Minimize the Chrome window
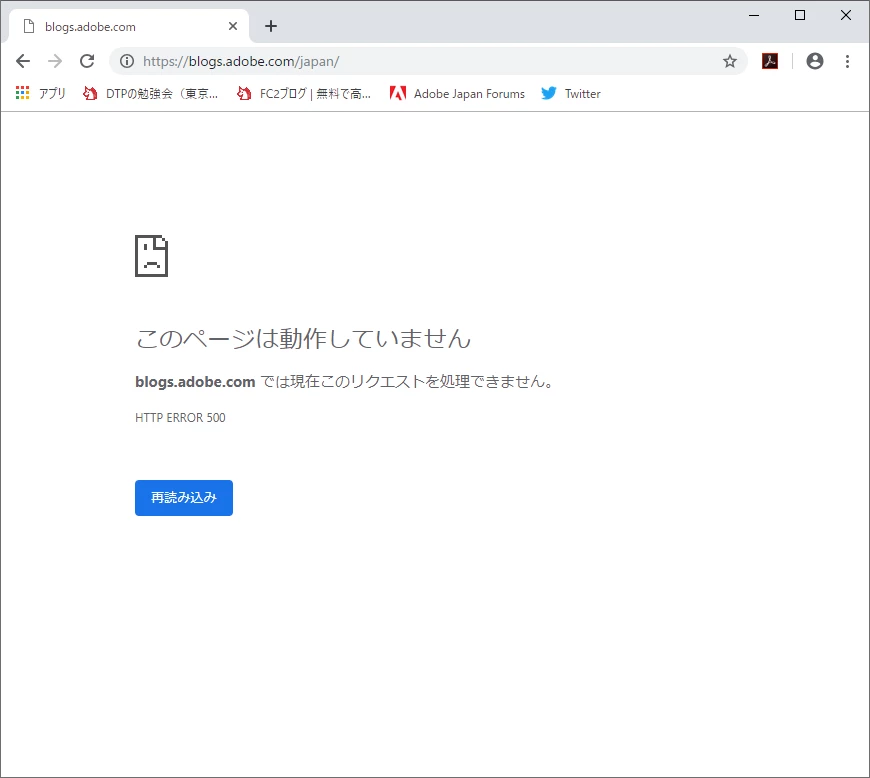 (754, 16)
